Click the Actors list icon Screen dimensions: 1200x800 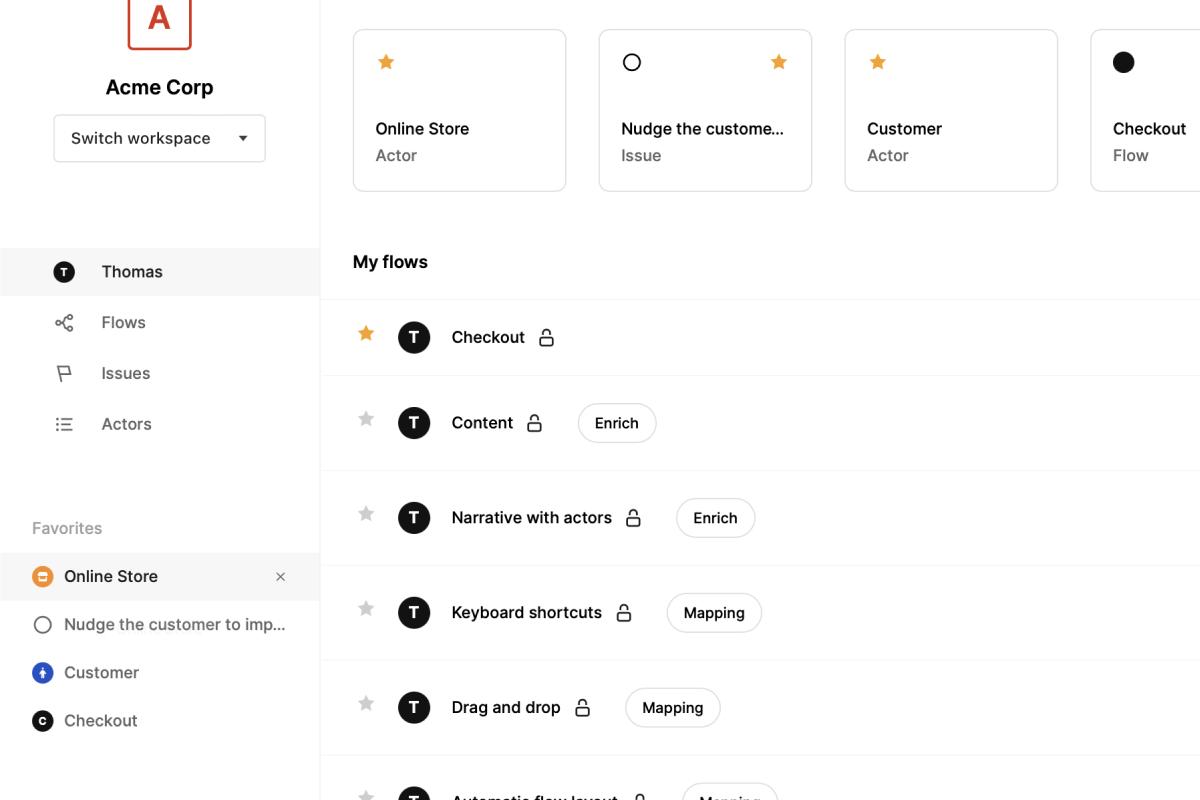(x=64, y=425)
